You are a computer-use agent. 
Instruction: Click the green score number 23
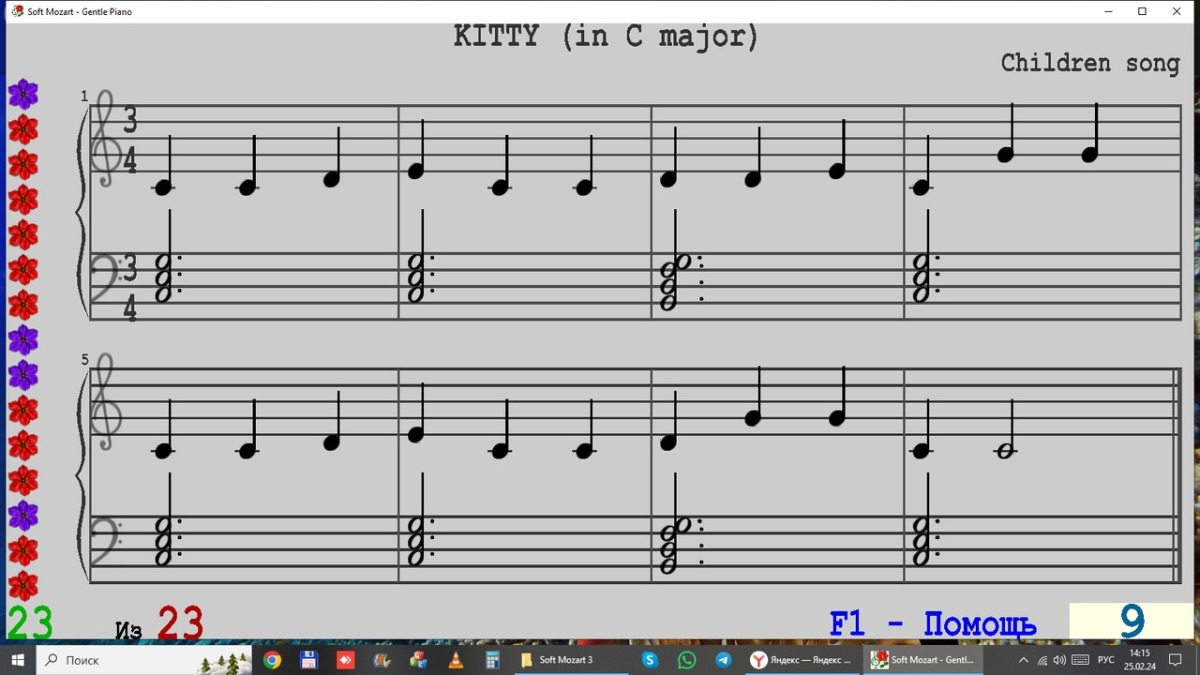[30, 623]
